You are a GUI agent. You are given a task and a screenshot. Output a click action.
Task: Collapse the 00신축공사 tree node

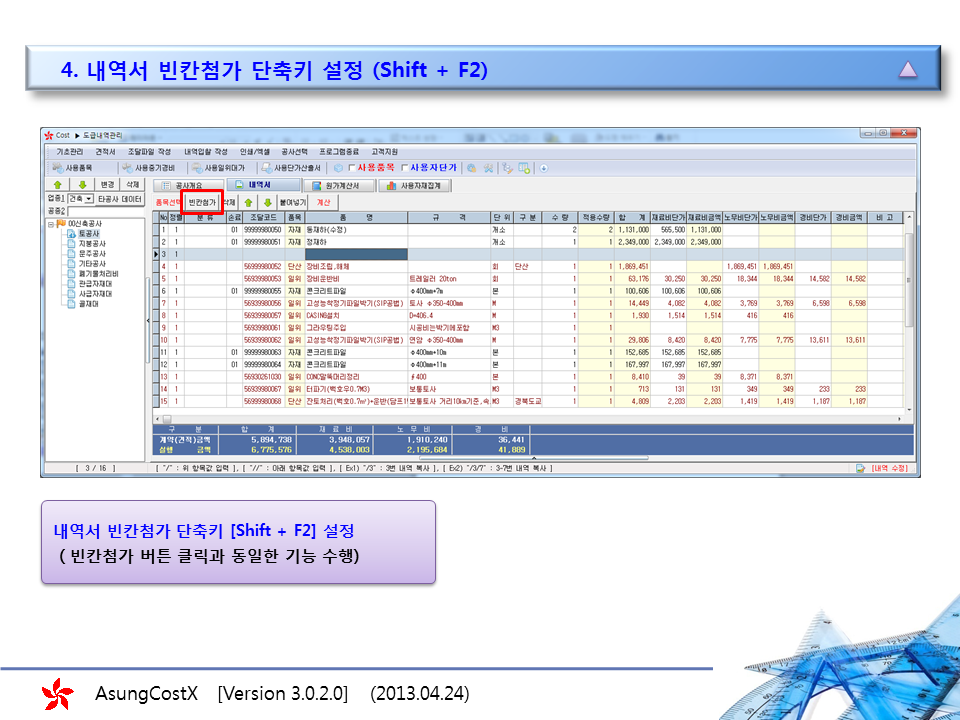coord(51,224)
